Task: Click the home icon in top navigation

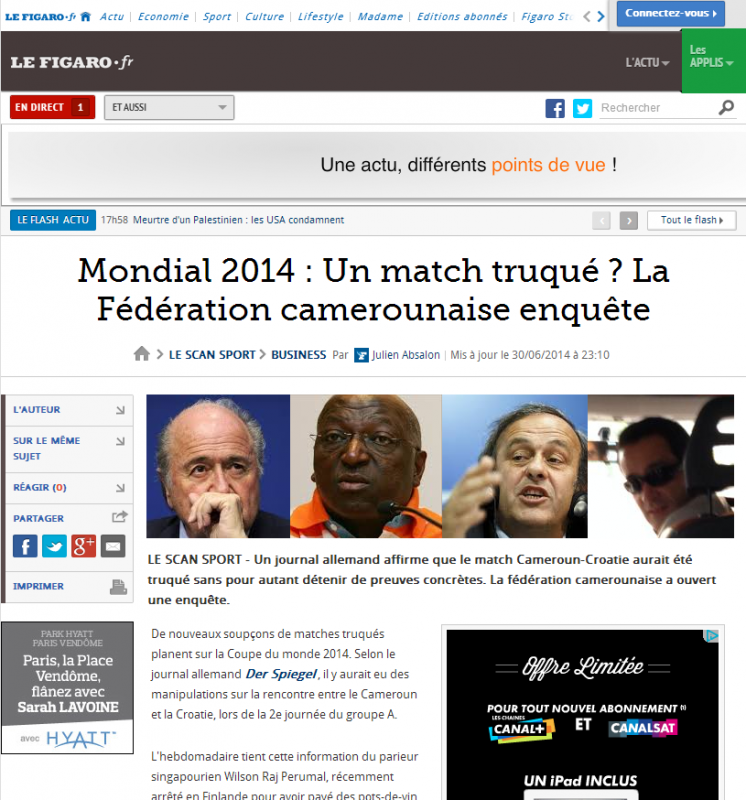Action: click(x=86, y=16)
